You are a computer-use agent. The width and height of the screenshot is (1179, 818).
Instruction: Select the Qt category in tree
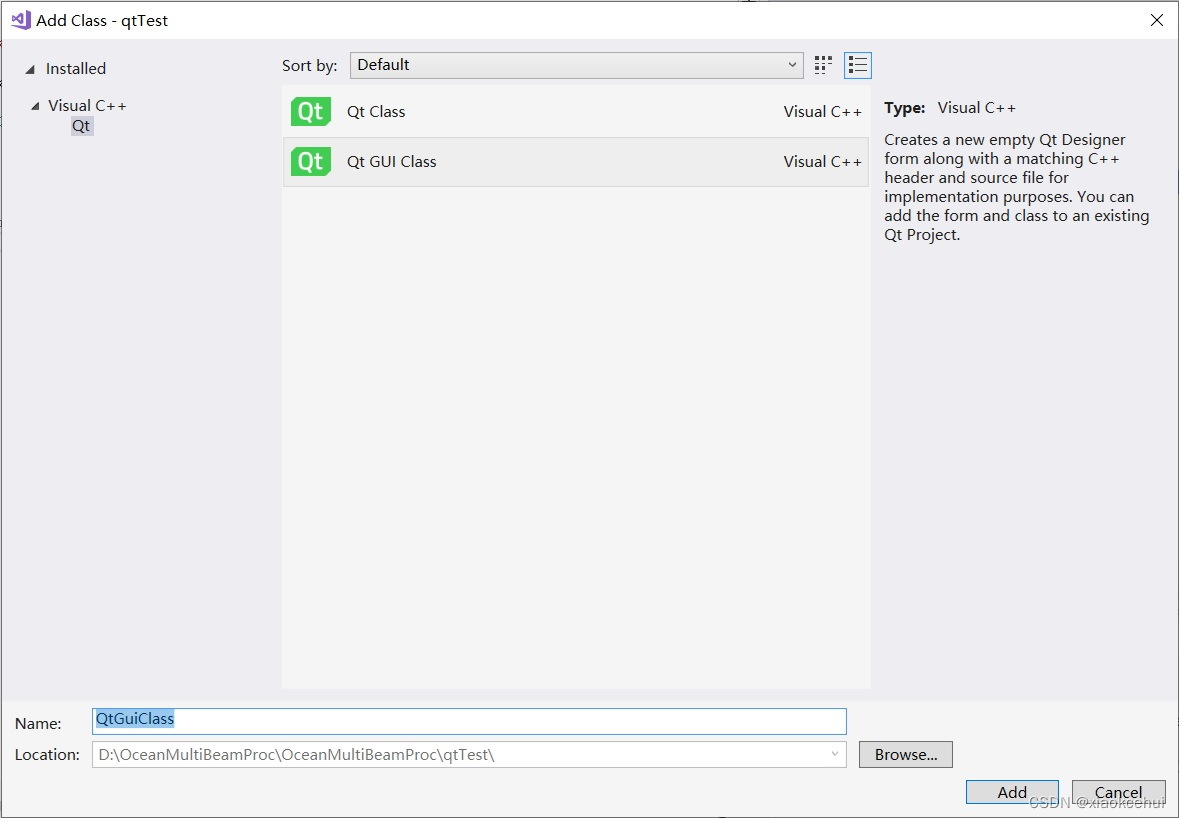point(81,126)
